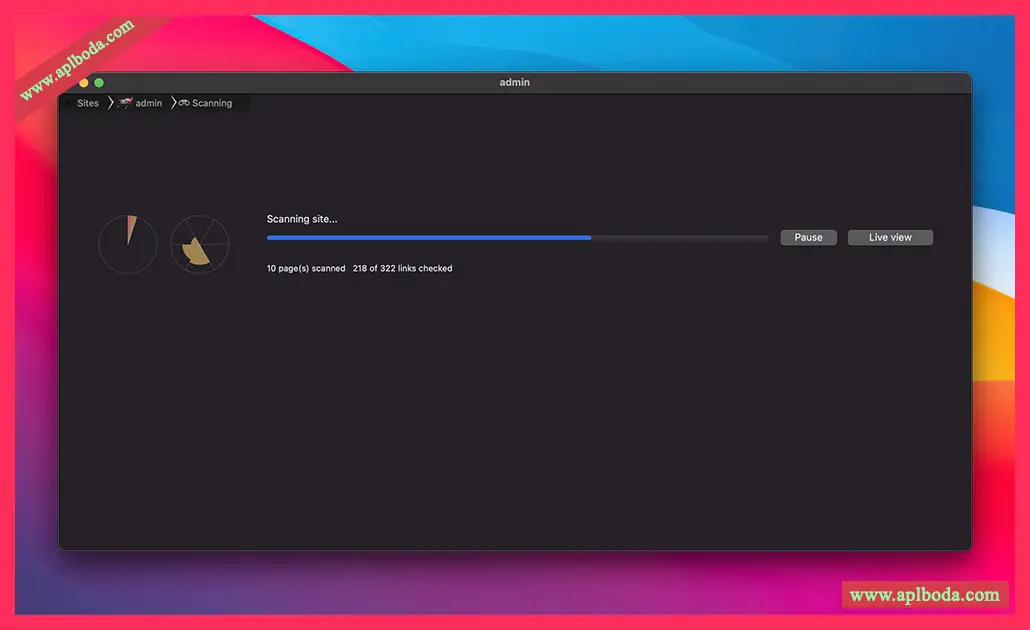Select the admin breadcrumb label
The image size is (1030, 630).
point(149,103)
